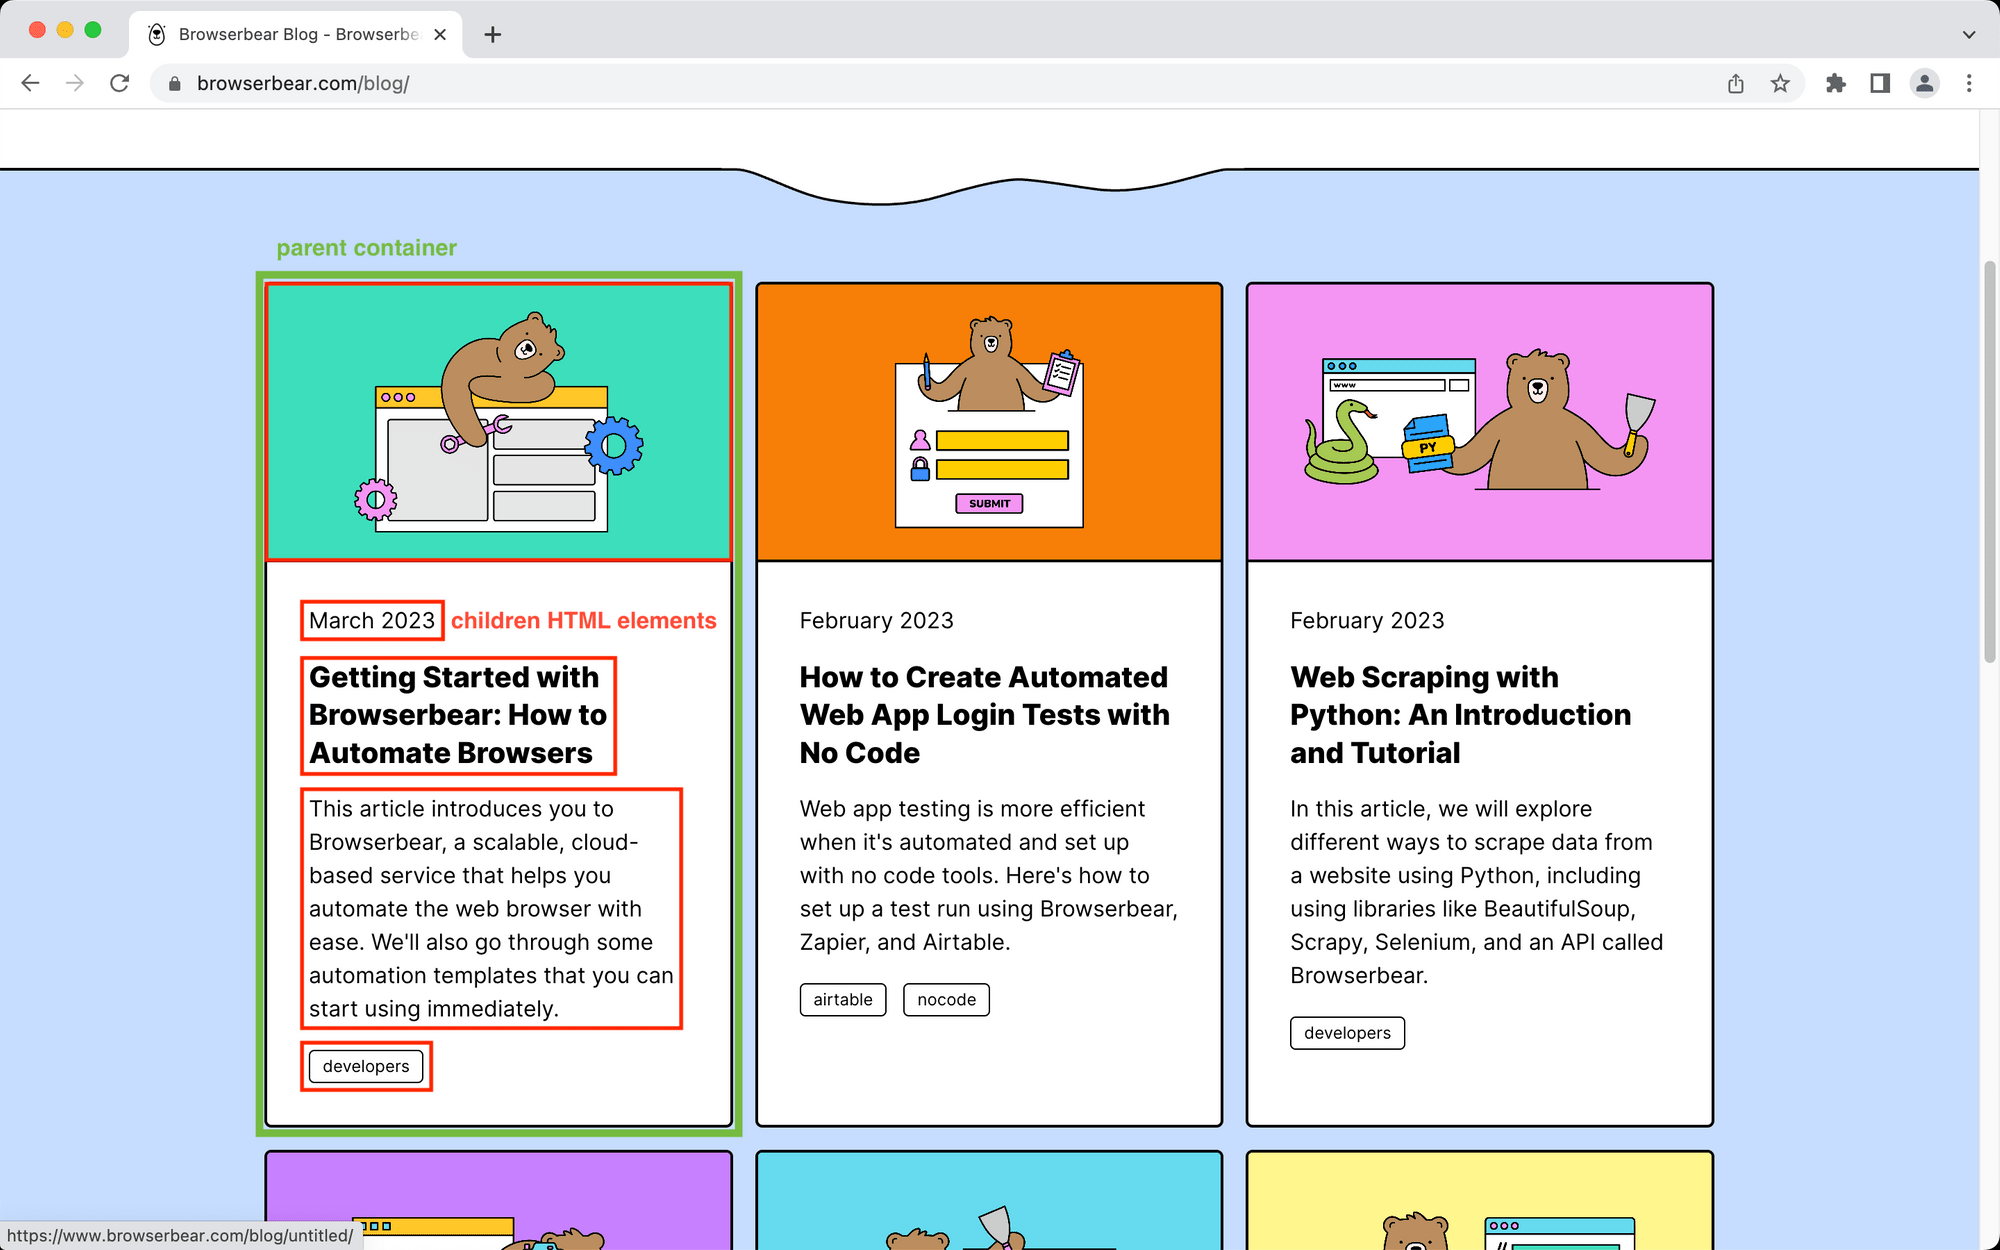Viewport: 2000px width, 1250px height.
Task: Open the Chrome extensions puzzle icon
Action: click(x=1836, y=83)
